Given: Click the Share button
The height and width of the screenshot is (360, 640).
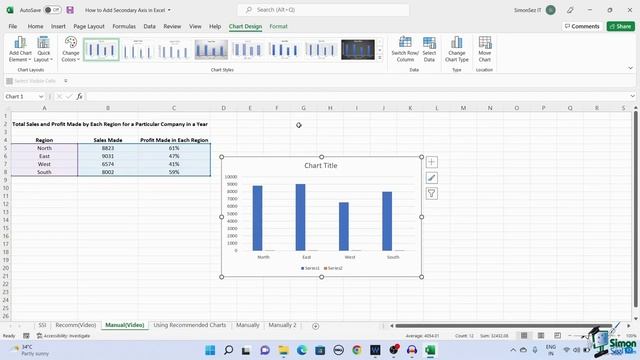Looking at the screenshot, I should [x=620, y=26].
